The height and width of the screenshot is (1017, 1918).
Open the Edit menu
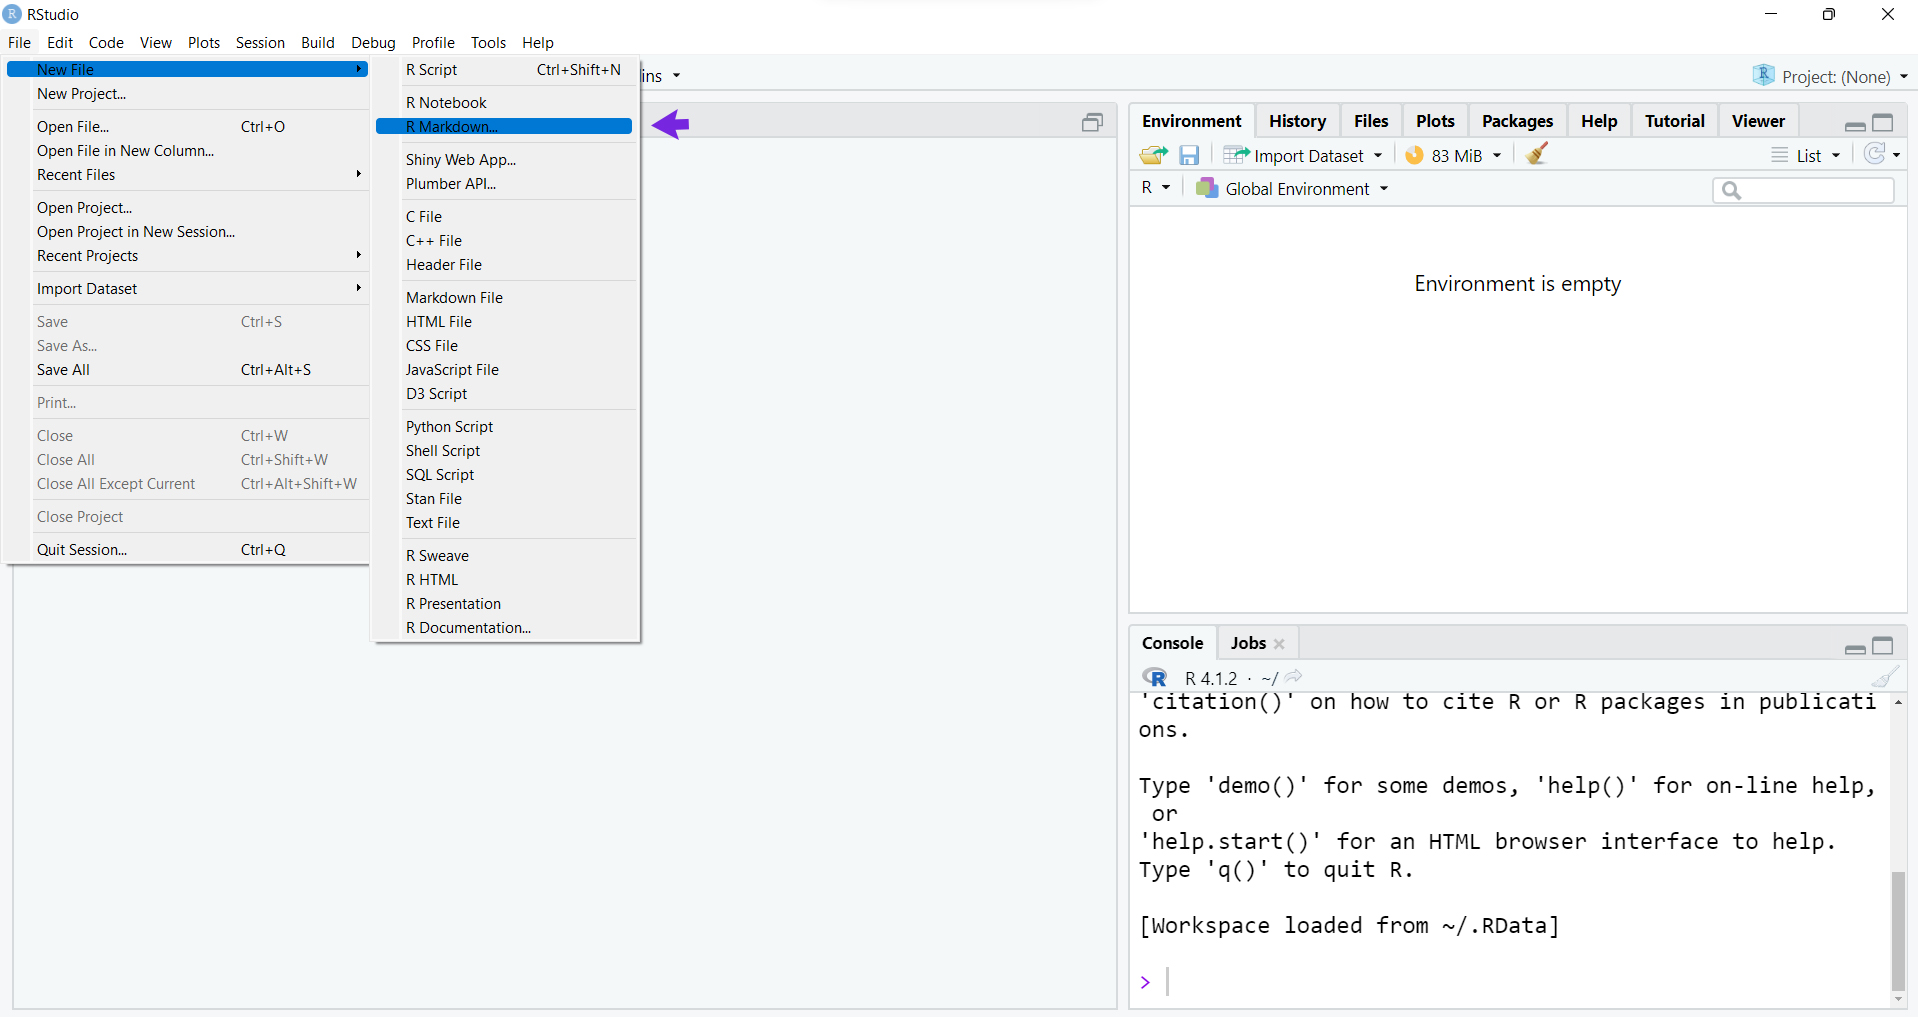coord(60,43)
